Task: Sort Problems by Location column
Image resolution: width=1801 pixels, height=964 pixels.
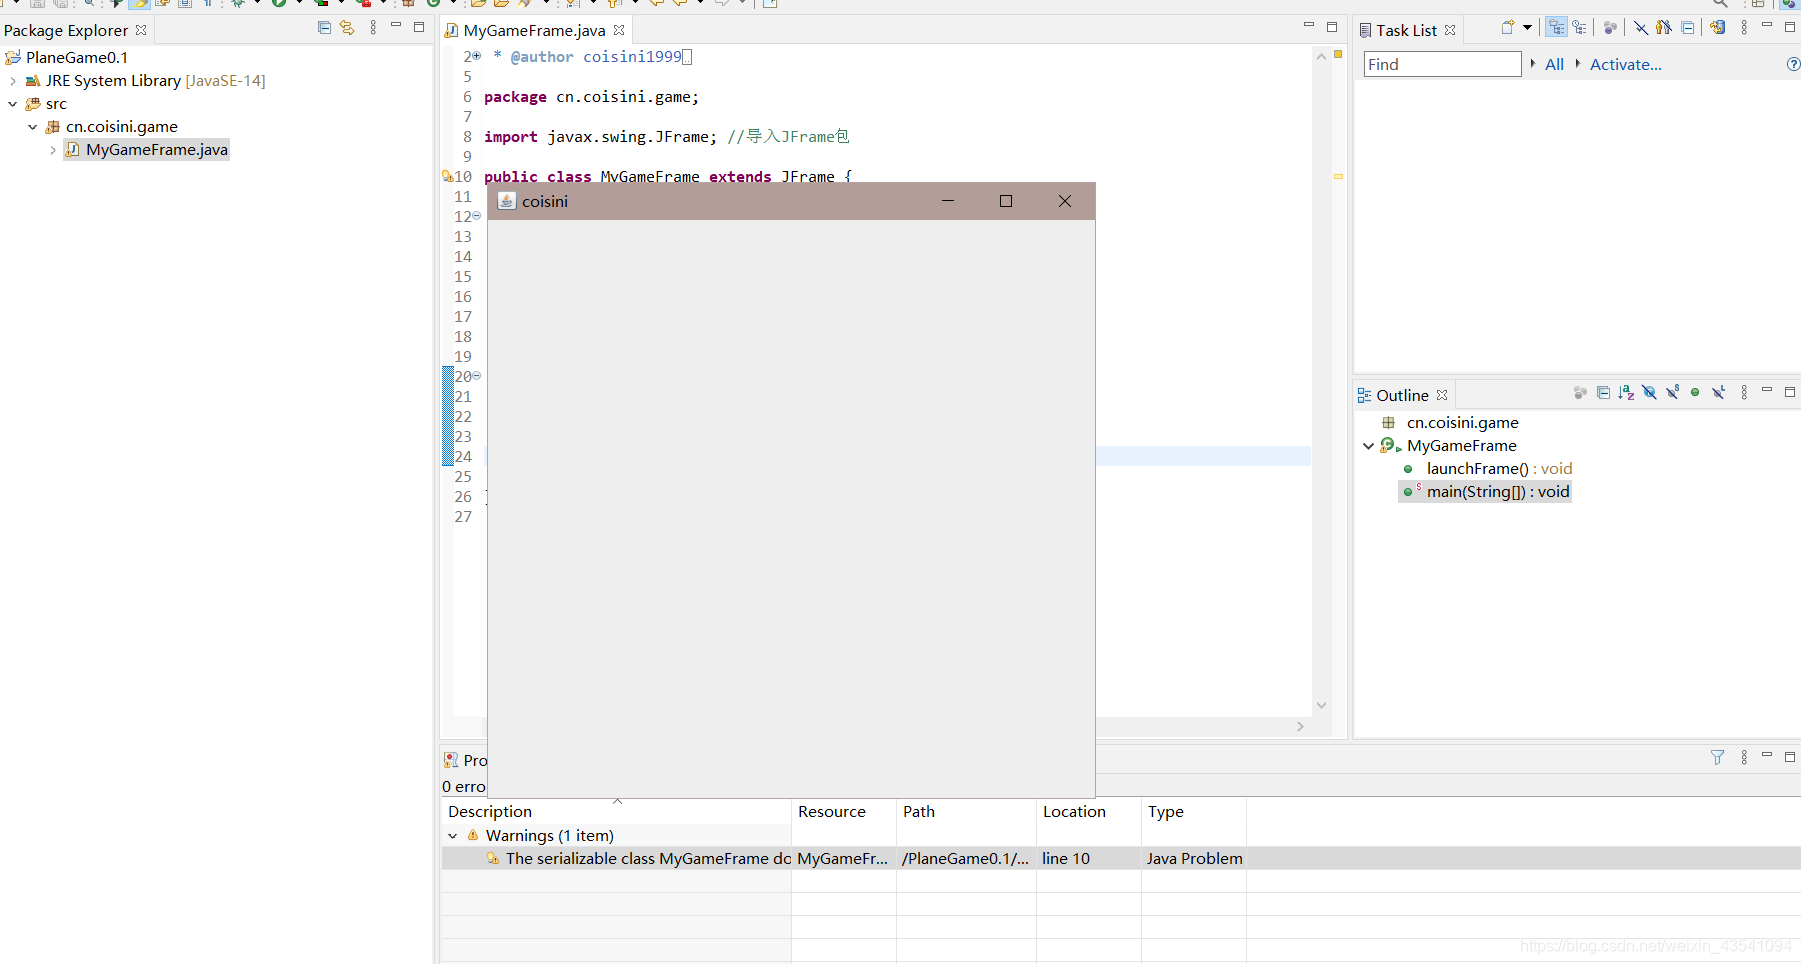Action: 1089,812
